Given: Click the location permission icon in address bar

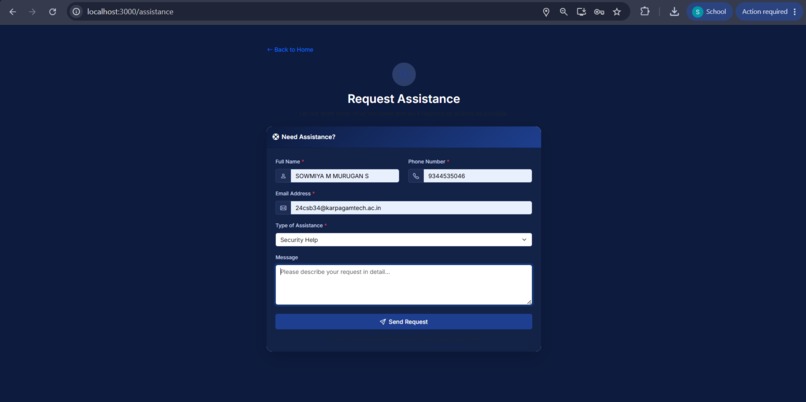Looking at the screenshot, I should click(x=546, y=12).
